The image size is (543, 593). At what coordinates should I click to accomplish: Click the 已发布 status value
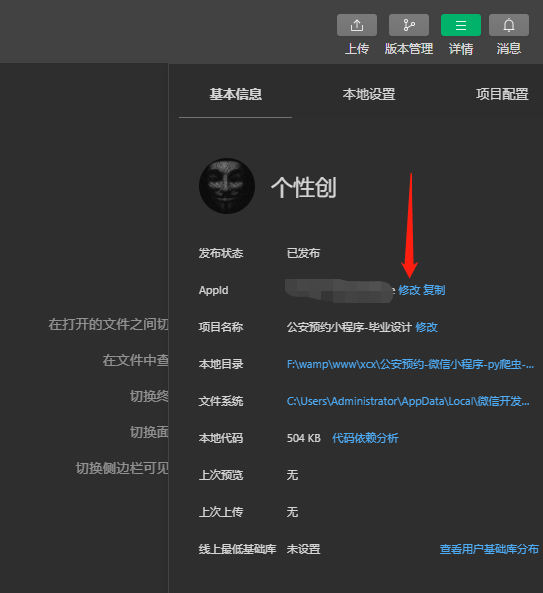point(303,253)
